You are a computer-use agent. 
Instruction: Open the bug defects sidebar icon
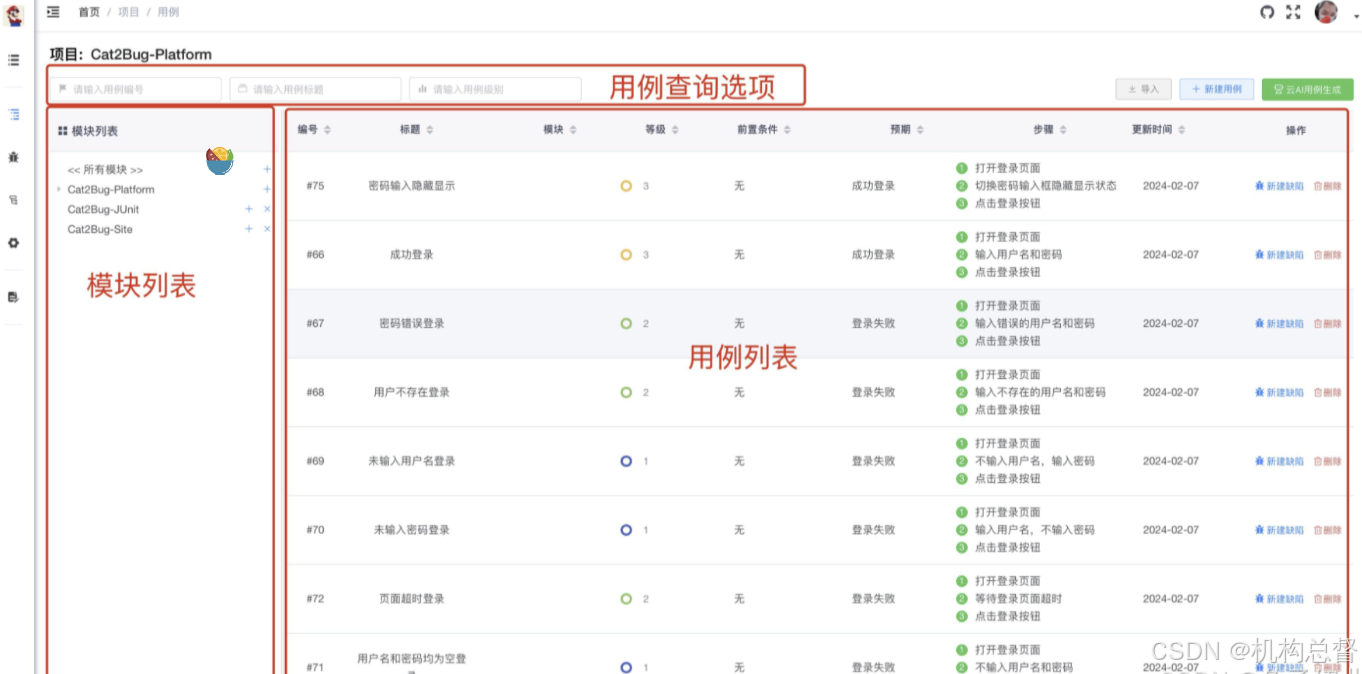14,157
